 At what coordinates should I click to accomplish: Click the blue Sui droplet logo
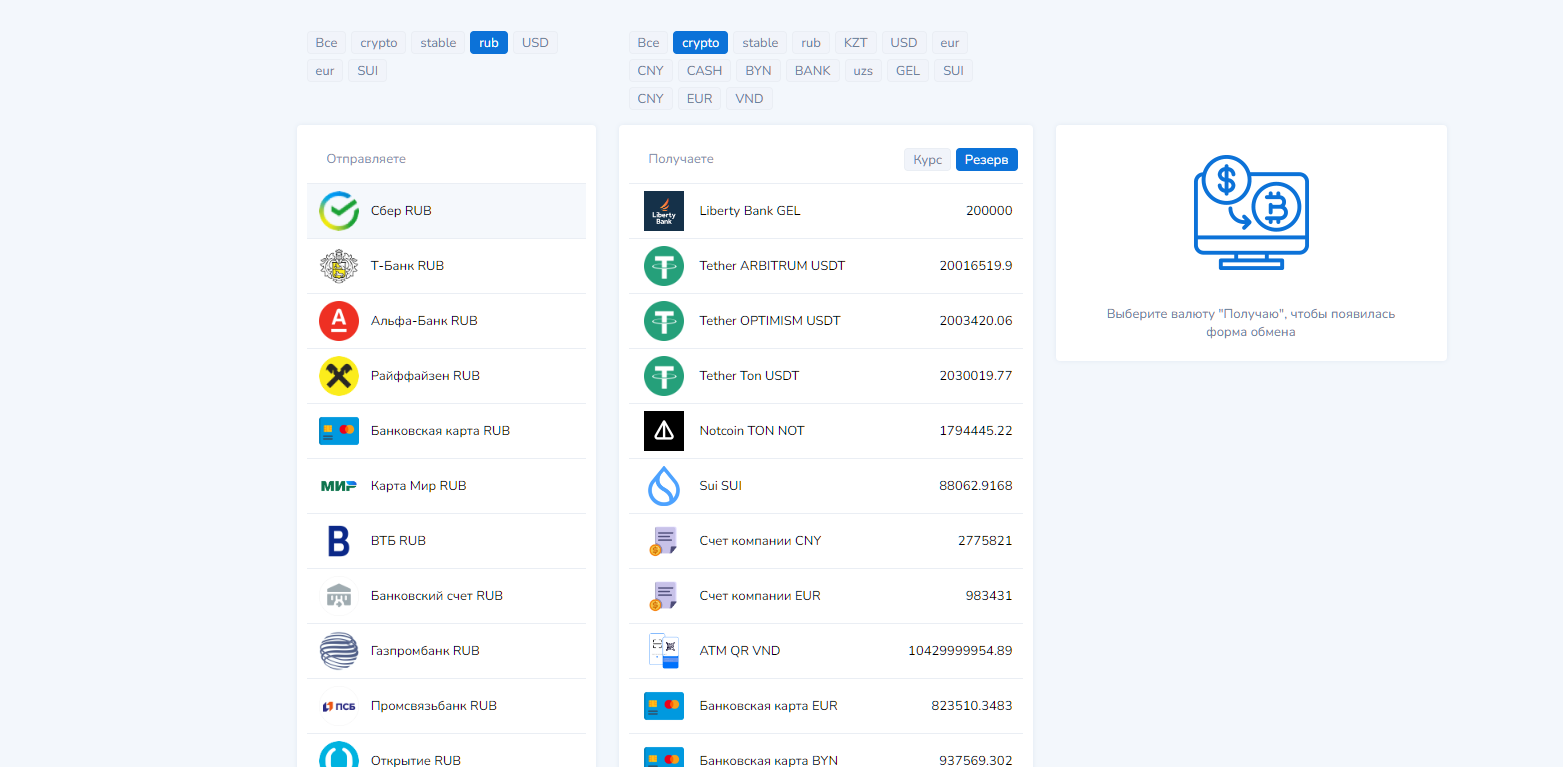pos(664,486)
